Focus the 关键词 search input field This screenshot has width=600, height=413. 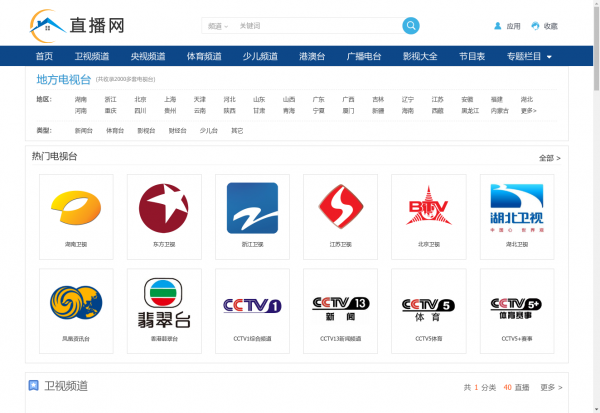[x=318, y=26]
